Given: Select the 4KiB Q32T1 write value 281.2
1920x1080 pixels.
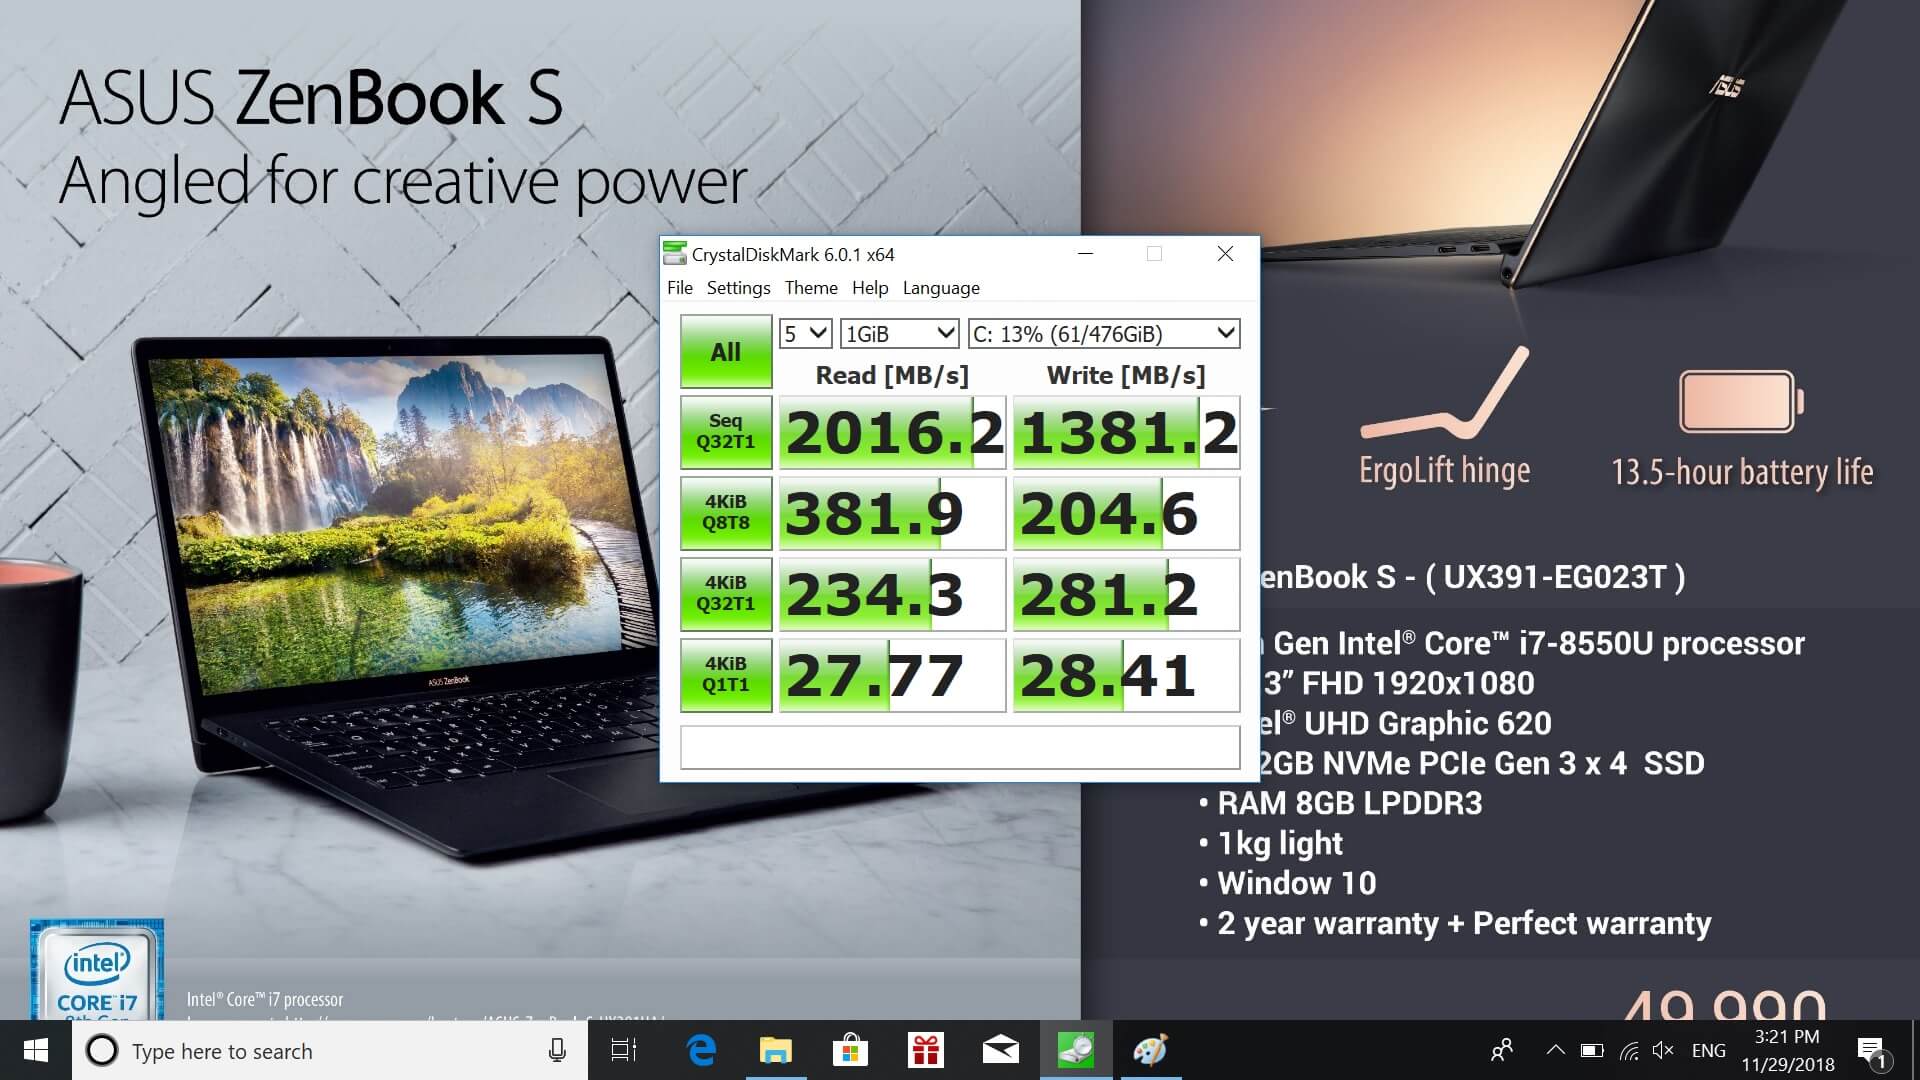Looking at the screenshot, I should click(x=1127, y=594).
